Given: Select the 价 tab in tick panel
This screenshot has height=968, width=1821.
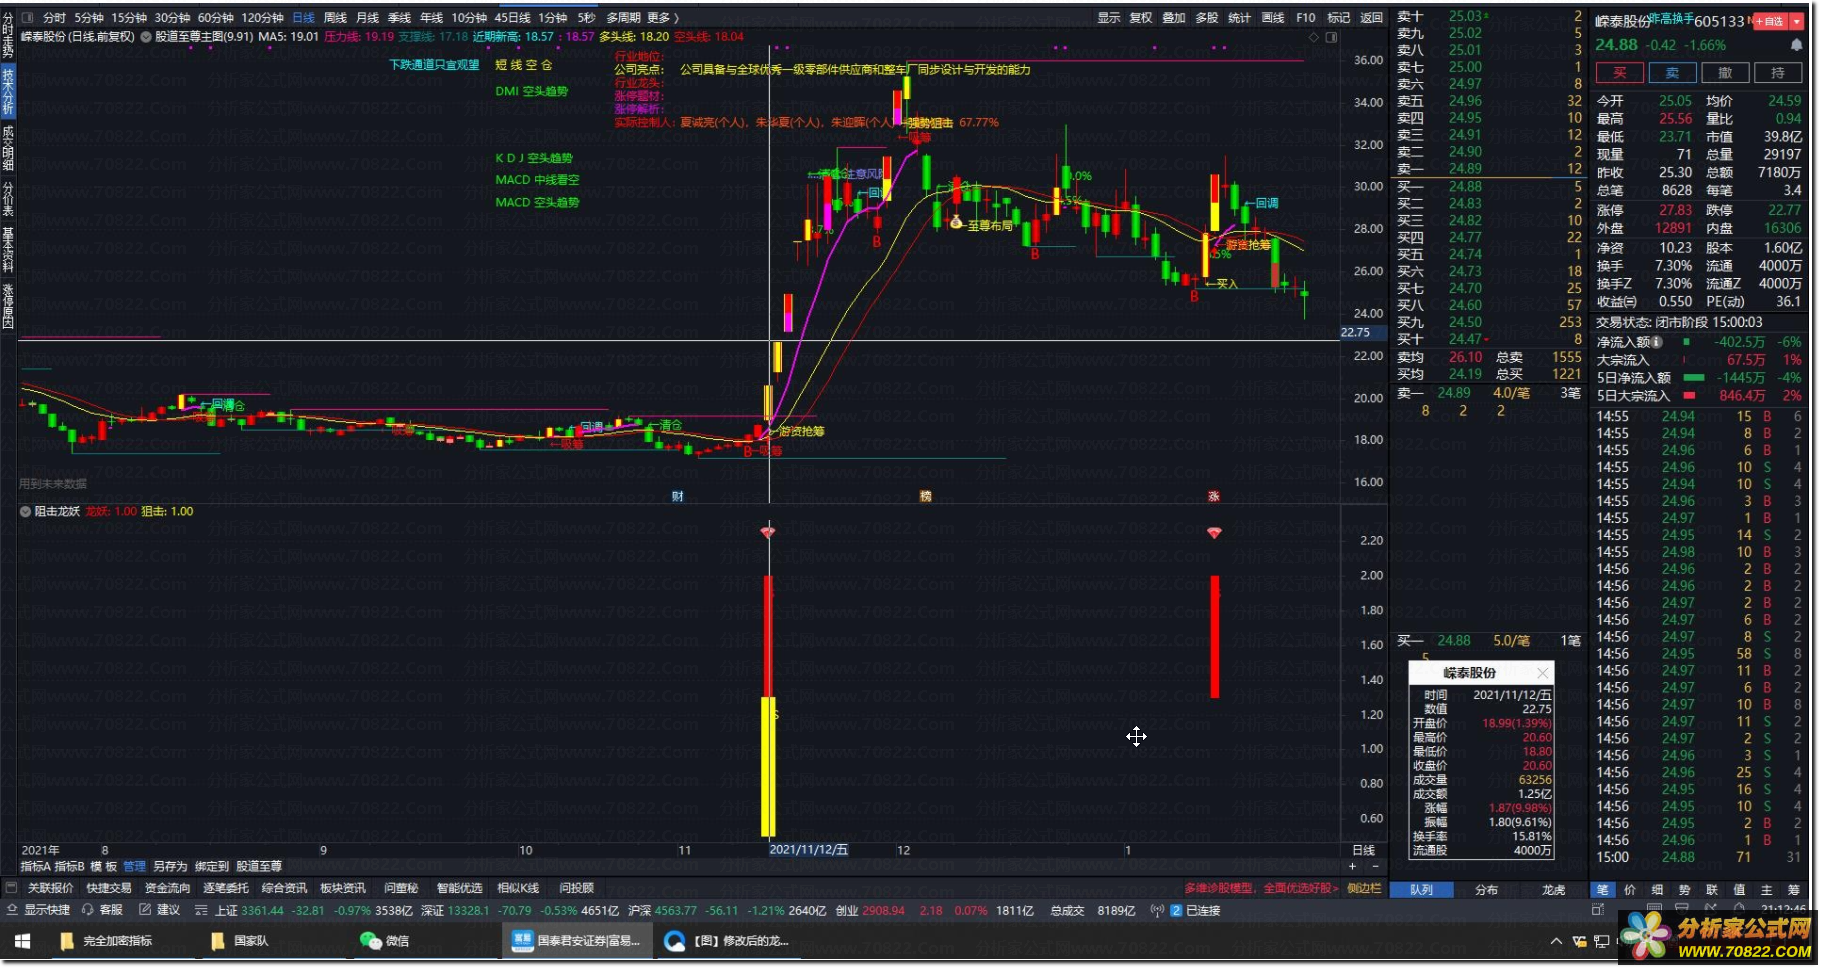Looking at the screenshot, I should click(x=1630, y=889).
